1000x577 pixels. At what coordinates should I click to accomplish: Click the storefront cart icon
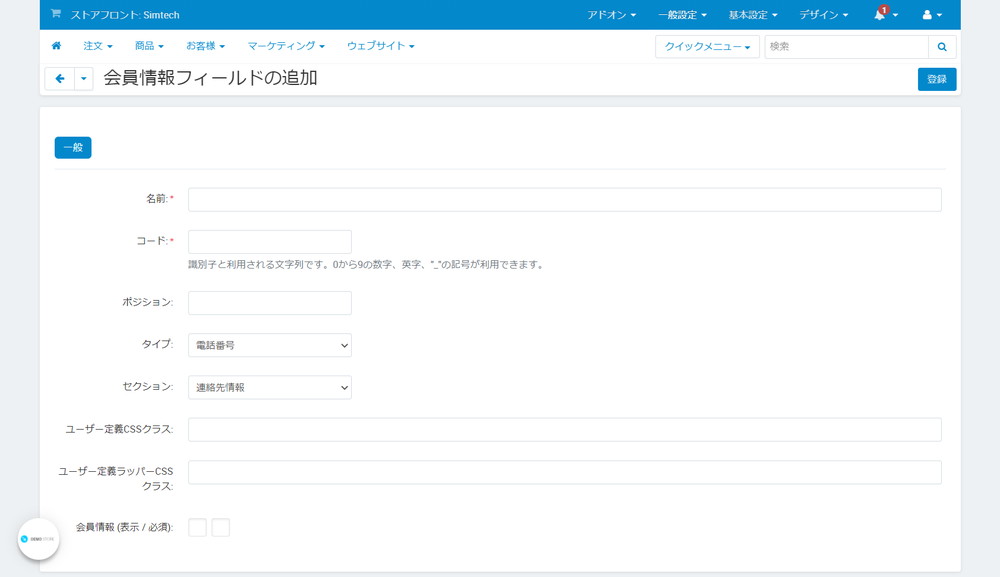tap(55, 14)
